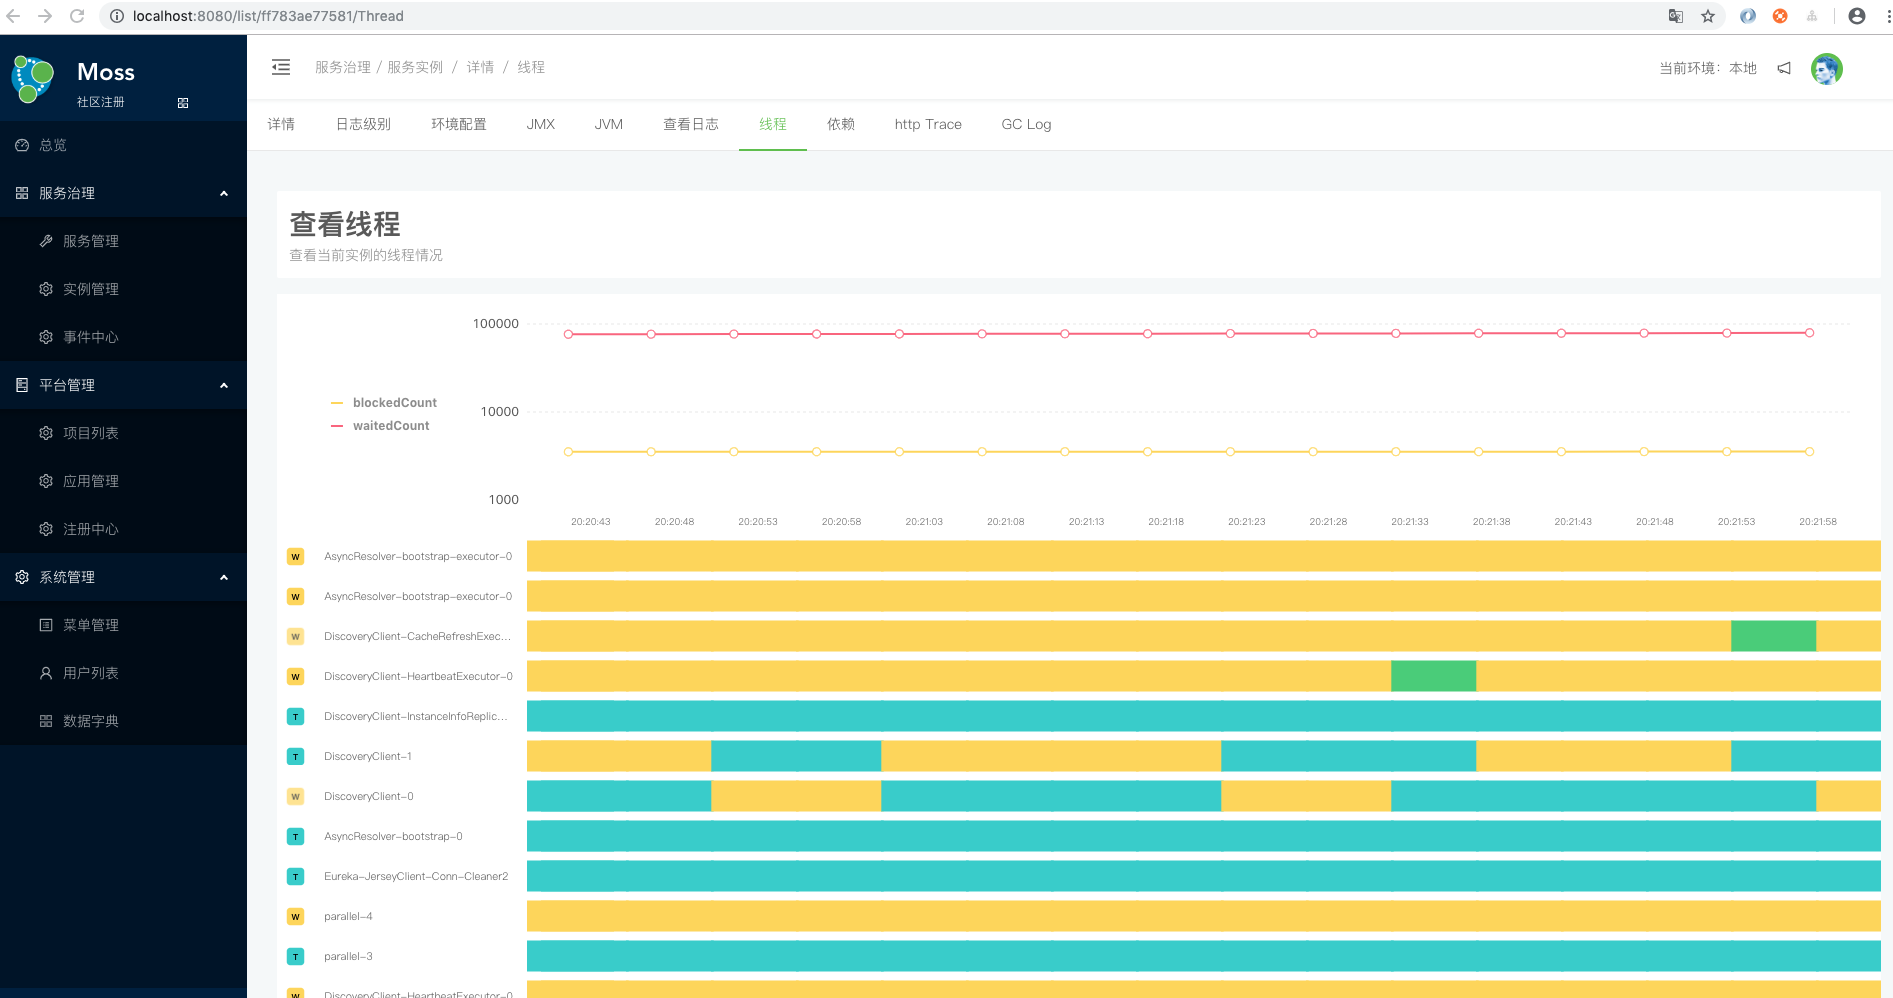Toggle the blockedCount legend series
Screen dimensions: 1893x998
coord(384,403)
